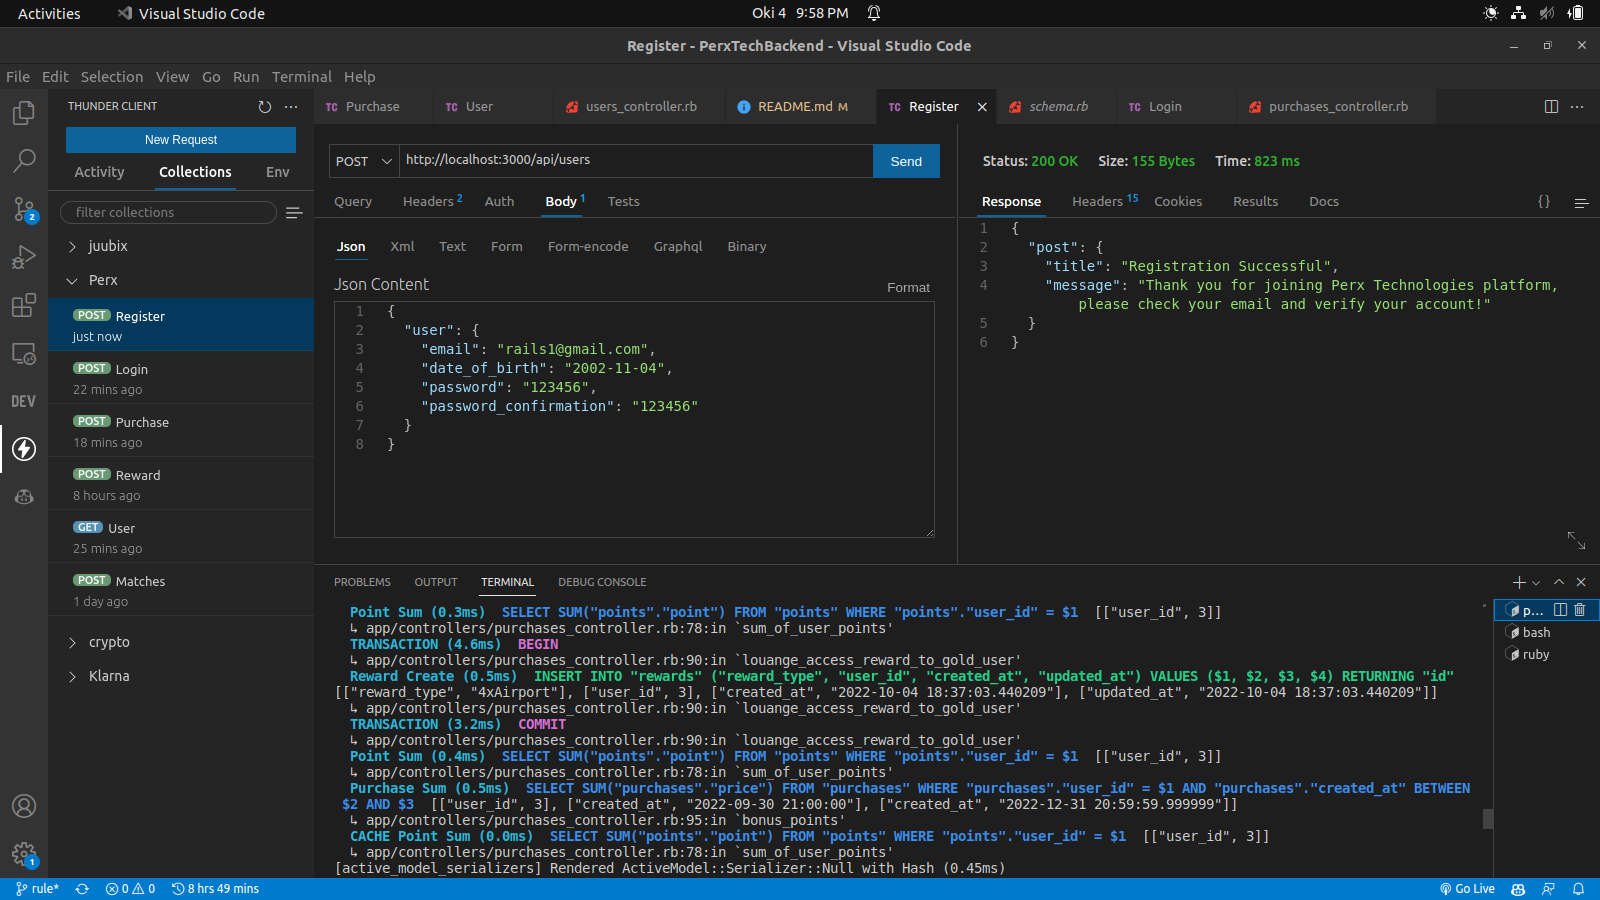Viewport: 1600px width, 900px height.
Task: Open the Tests request tab
Action: coord(623,201)
